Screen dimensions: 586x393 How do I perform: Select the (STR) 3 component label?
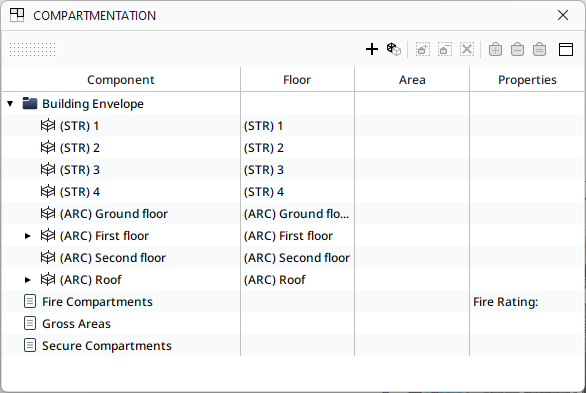[x=80, y=170]
